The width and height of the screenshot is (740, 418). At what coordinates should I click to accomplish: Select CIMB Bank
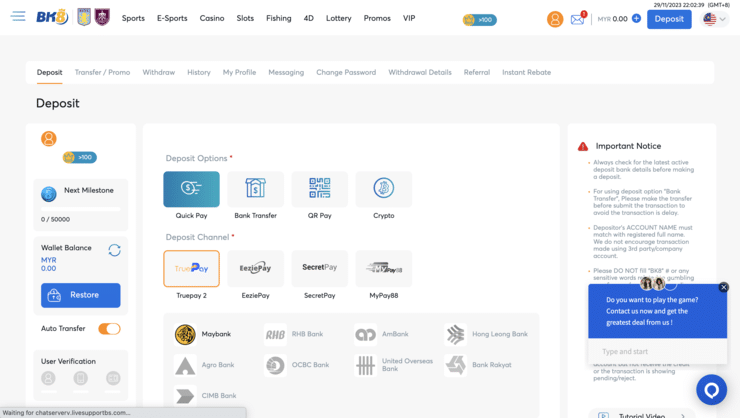(x=205, y=396)
